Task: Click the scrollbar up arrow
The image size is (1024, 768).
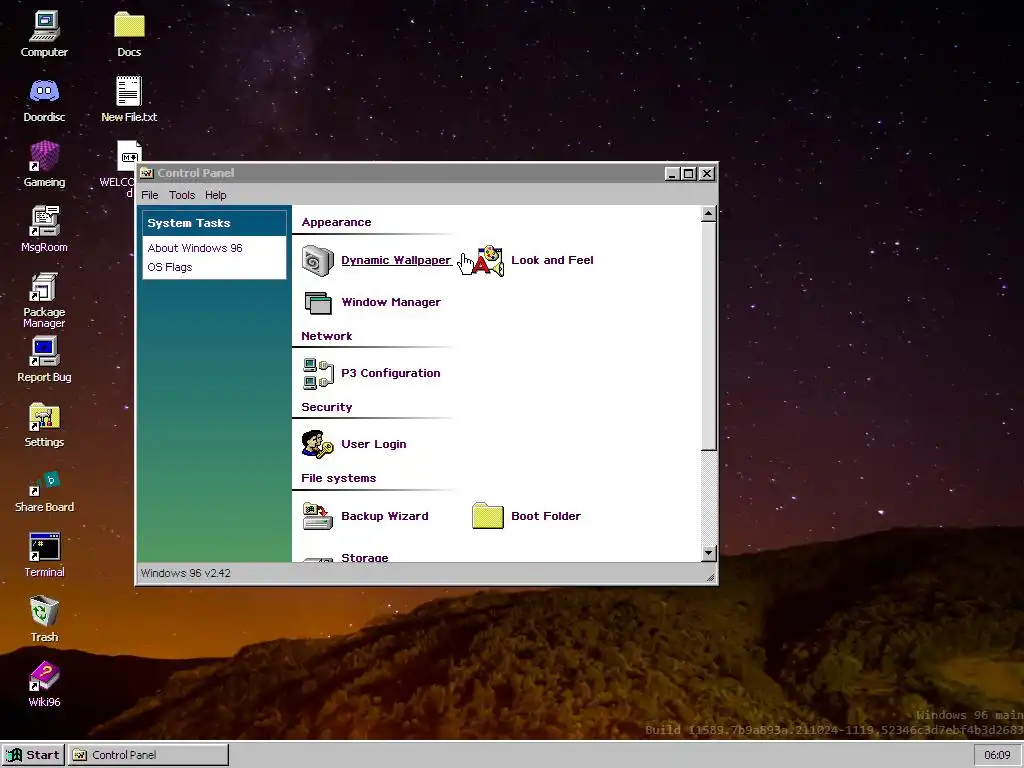Action: click(709, 214)
